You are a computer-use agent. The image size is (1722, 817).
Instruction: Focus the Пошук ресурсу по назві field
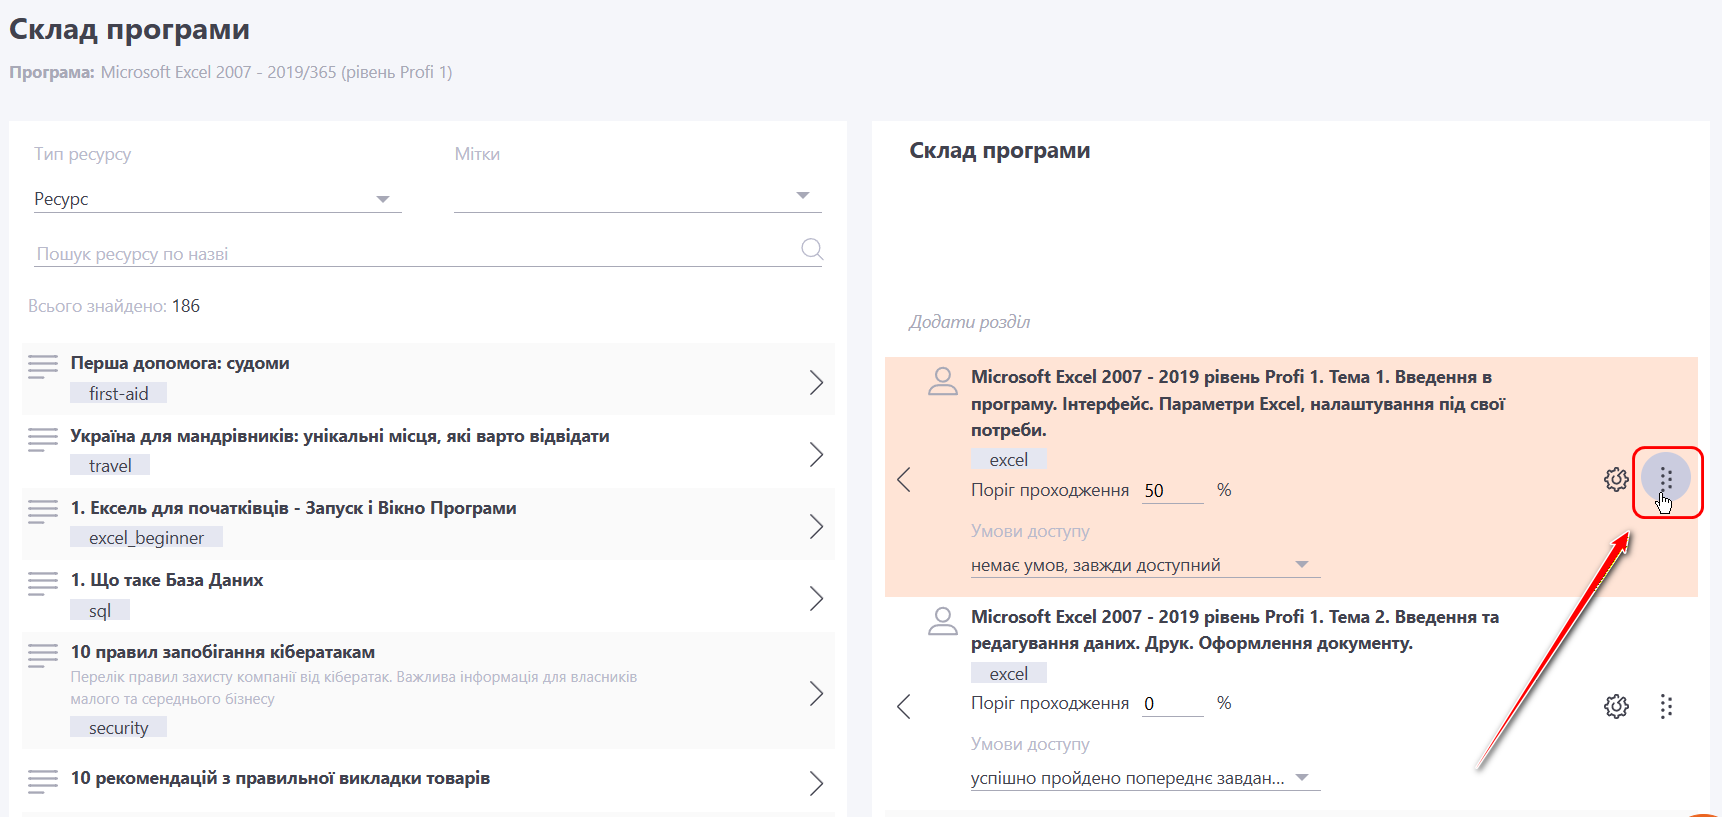coord(415,254)
